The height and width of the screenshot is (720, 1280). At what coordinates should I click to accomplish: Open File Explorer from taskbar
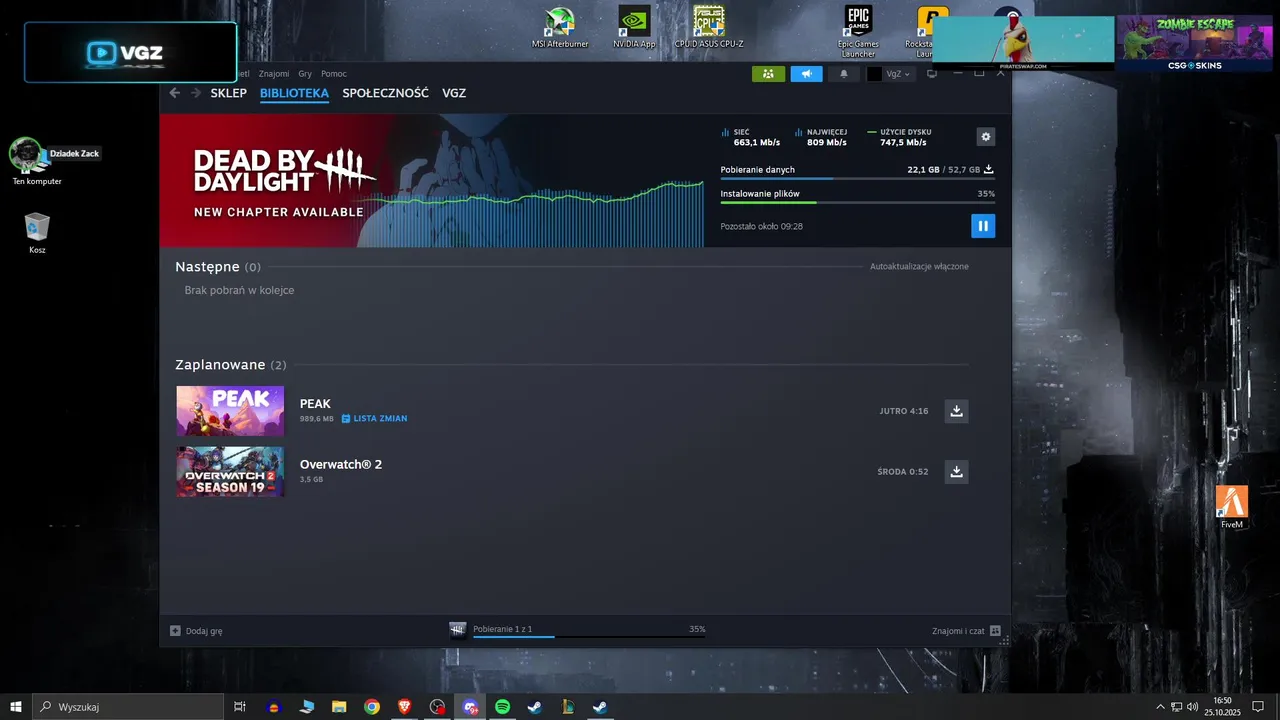[339, 707]
